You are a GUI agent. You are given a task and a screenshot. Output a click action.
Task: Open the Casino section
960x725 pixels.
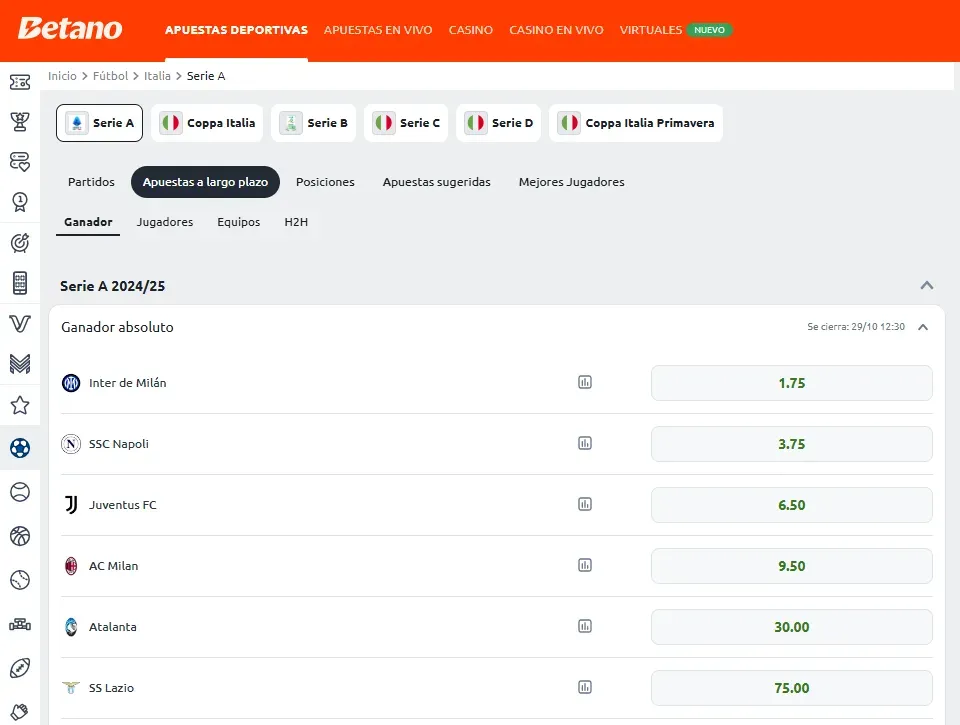pos(470,30)
